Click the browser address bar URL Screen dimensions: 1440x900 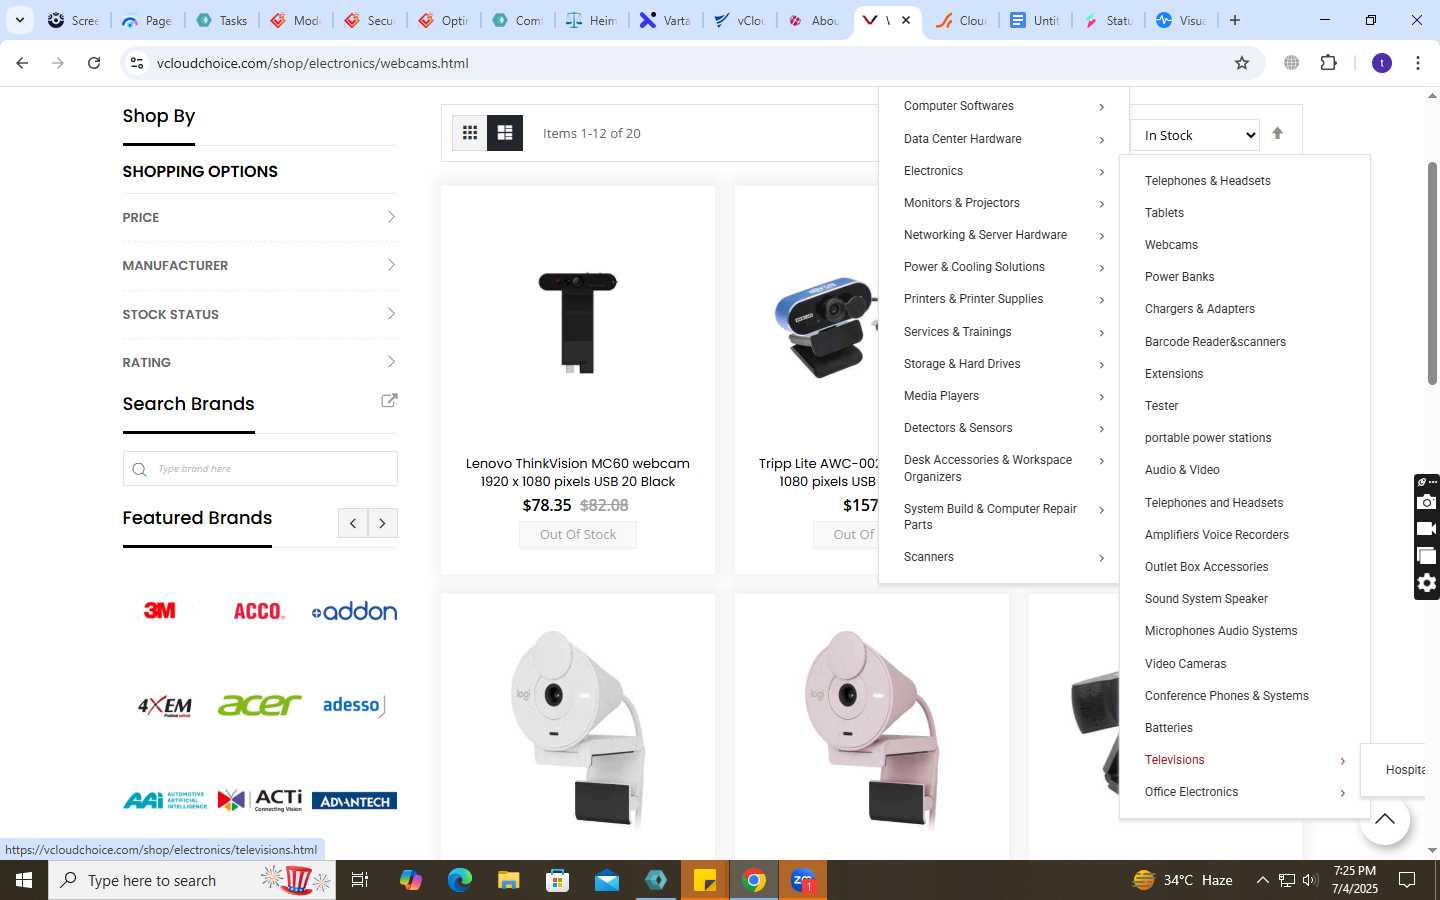tap(313, 63)
